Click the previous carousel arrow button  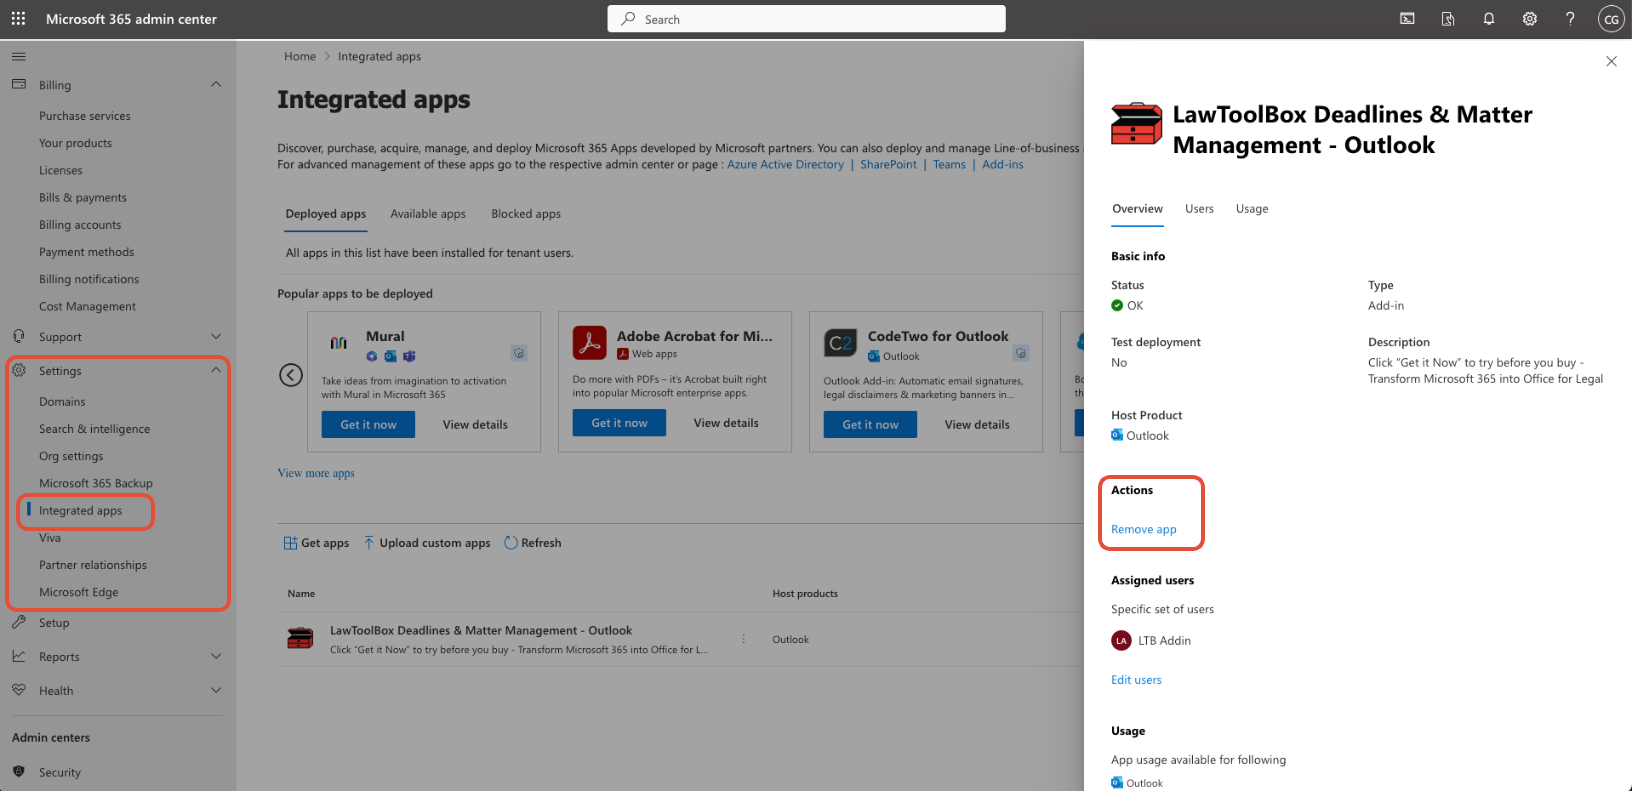(291, 375)
